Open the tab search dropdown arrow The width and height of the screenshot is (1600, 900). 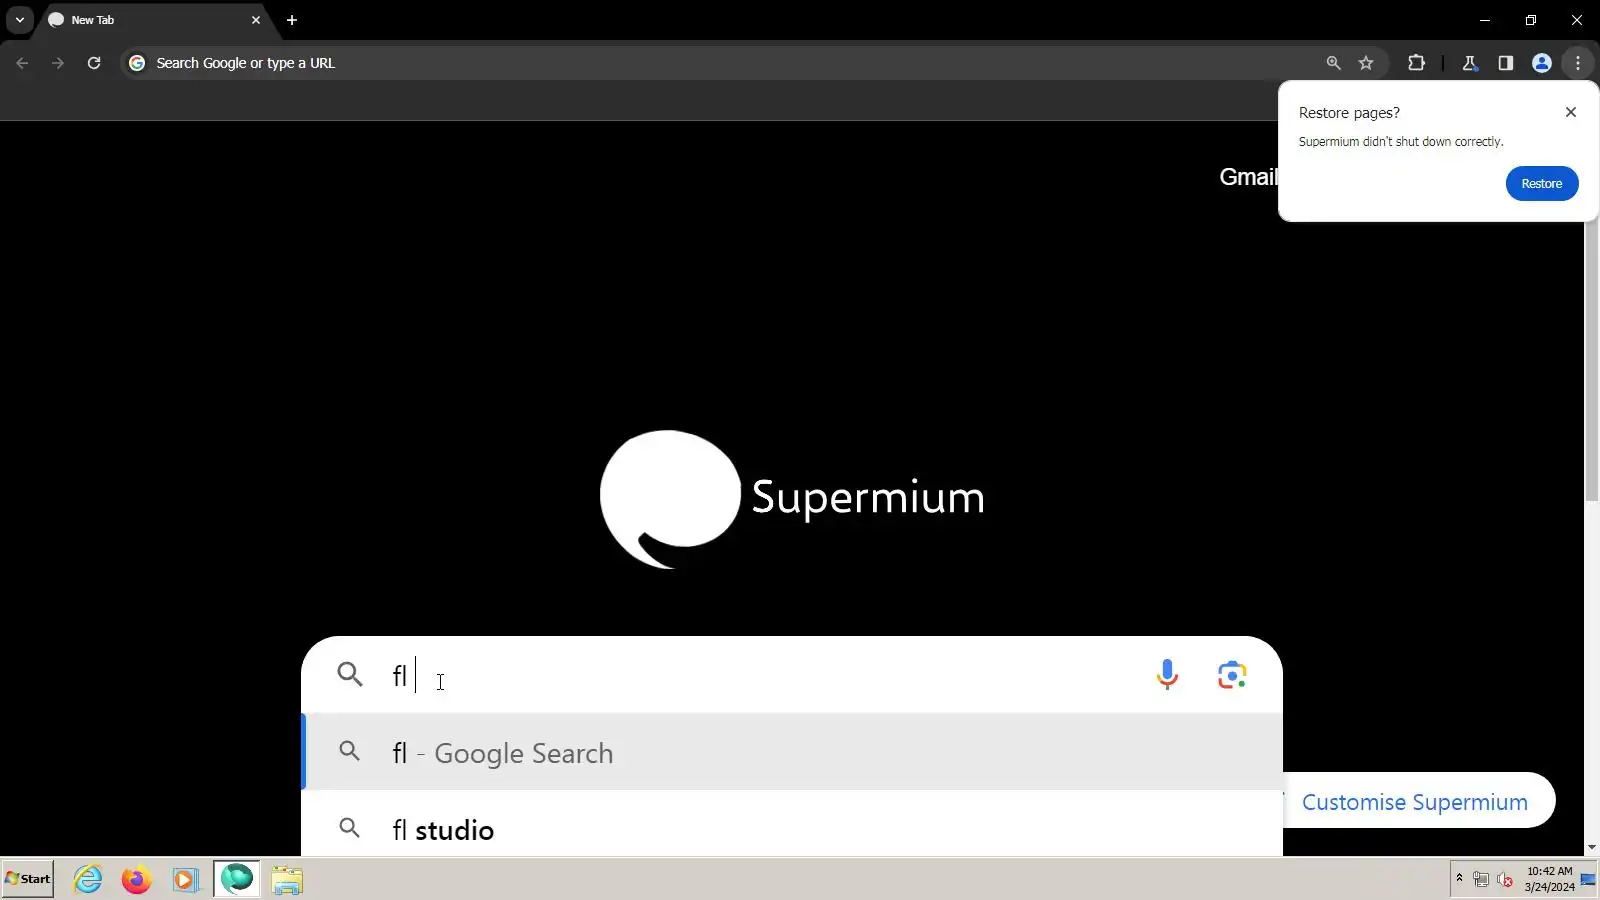click(x=20, y=20)
